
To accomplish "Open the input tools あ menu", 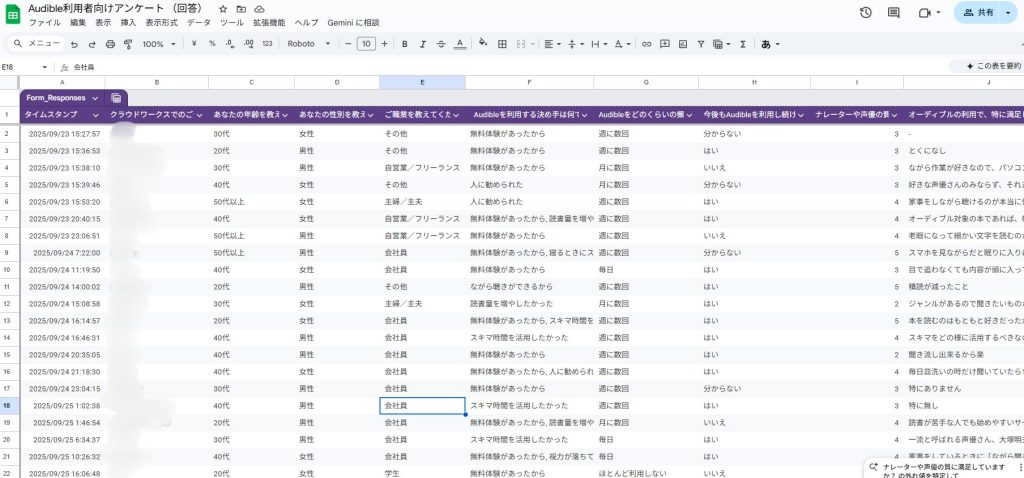I will click(770, 44).
